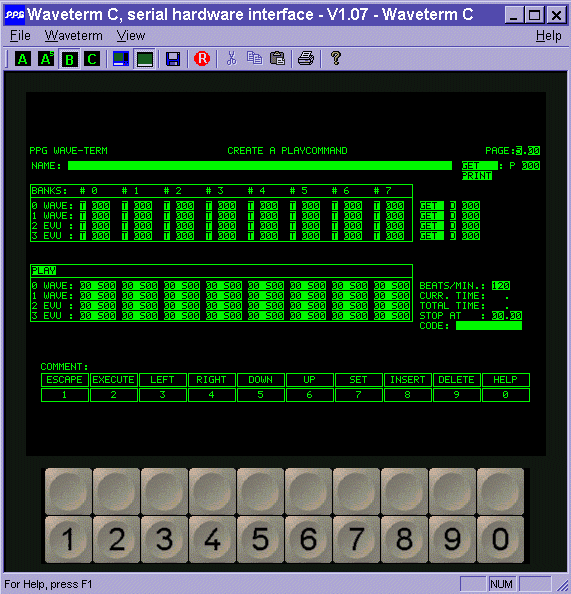Click the BEATS/MIN value 120 field
Screen dimensions: 571x594
coord(501,286)
